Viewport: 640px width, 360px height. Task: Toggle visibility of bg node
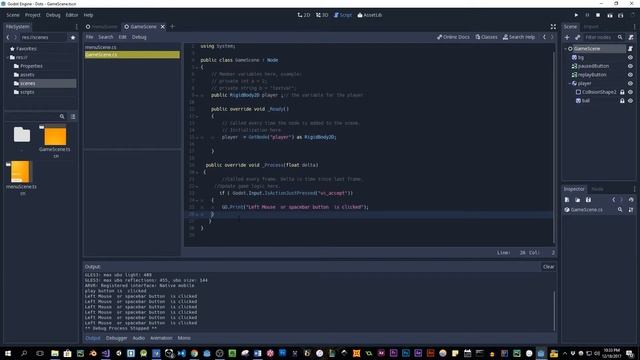click(x=630, y=58)
